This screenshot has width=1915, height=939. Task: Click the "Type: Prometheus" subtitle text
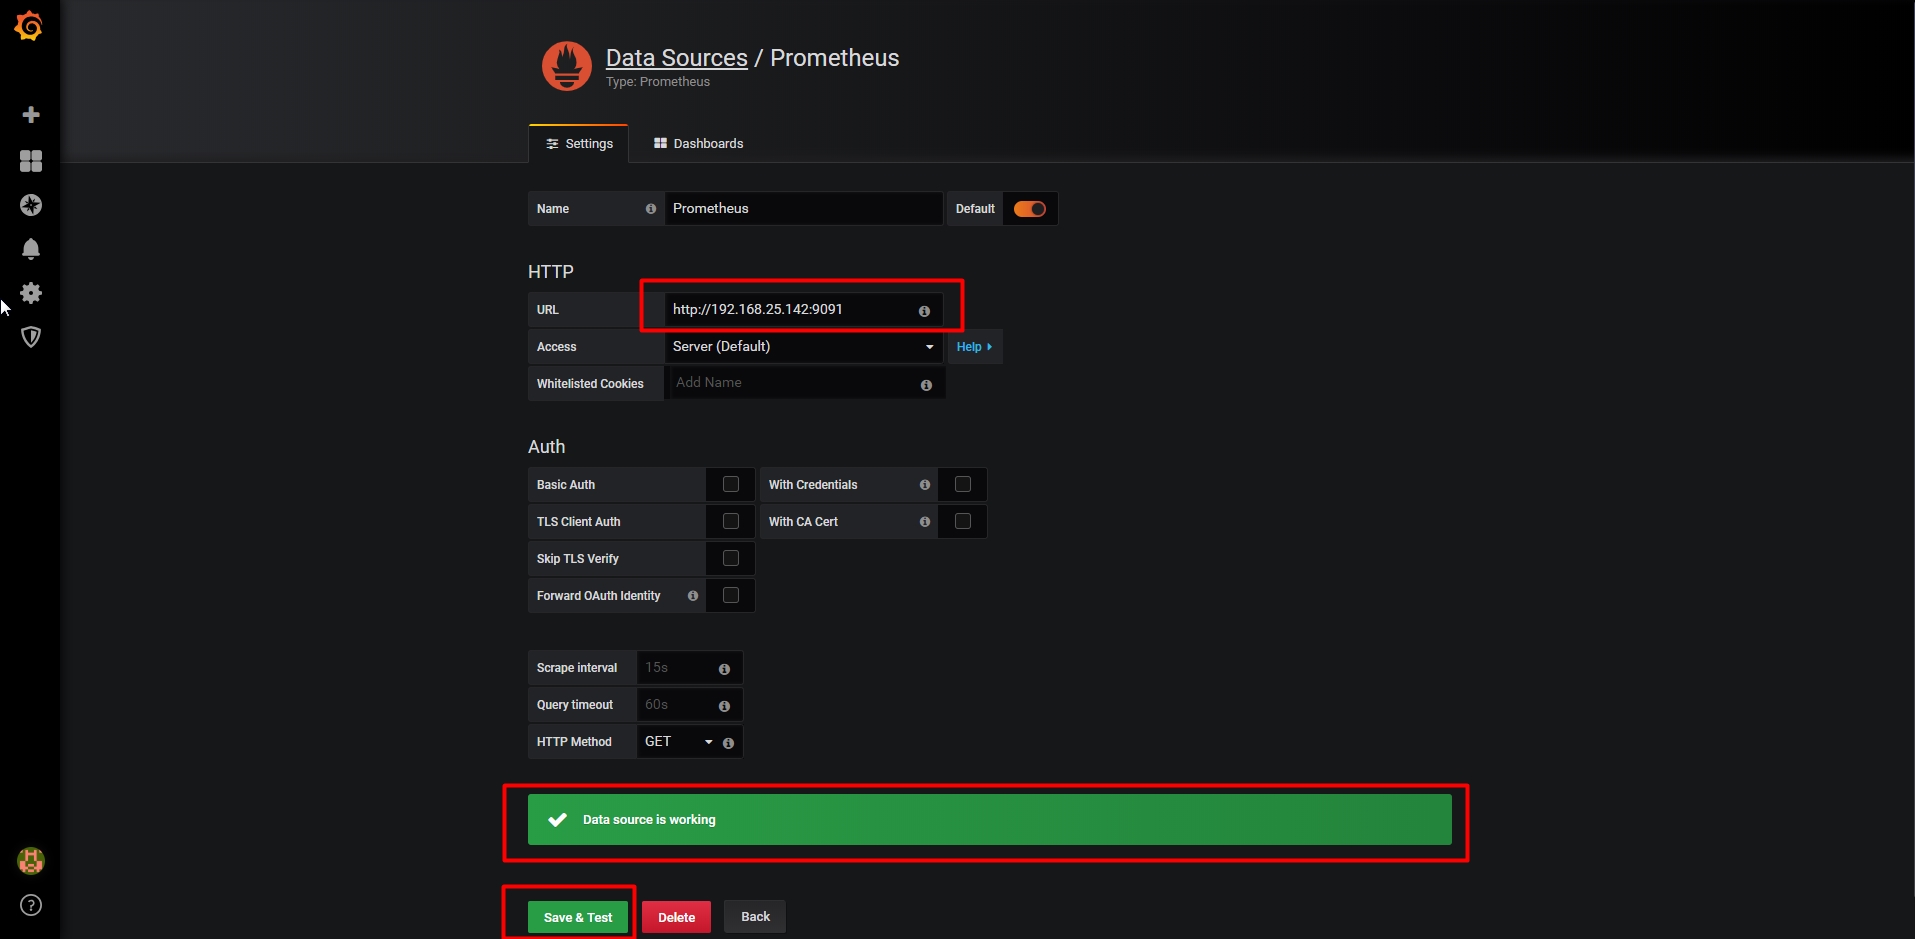[658, 82]
